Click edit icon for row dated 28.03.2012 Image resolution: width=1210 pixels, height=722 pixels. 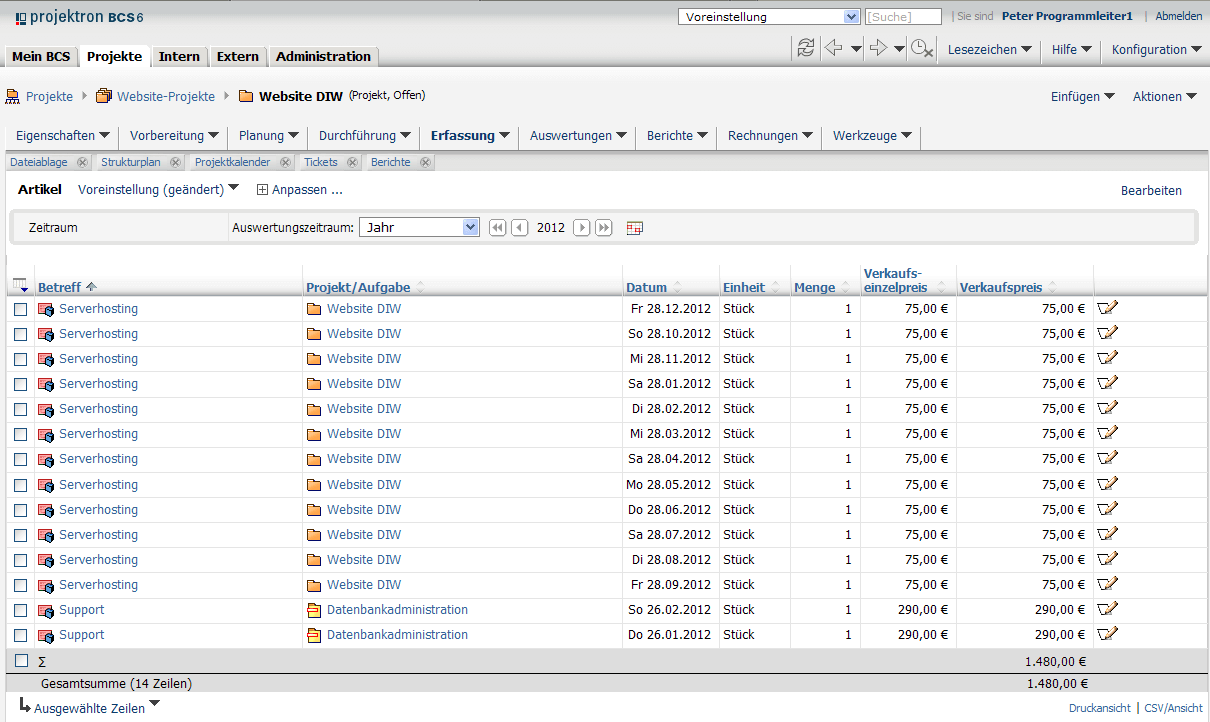1107,433
